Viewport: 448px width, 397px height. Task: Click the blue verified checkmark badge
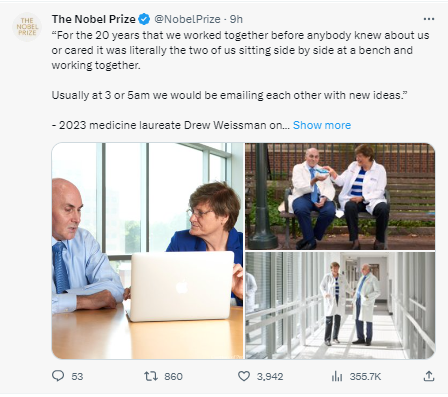tap(144, 19)
